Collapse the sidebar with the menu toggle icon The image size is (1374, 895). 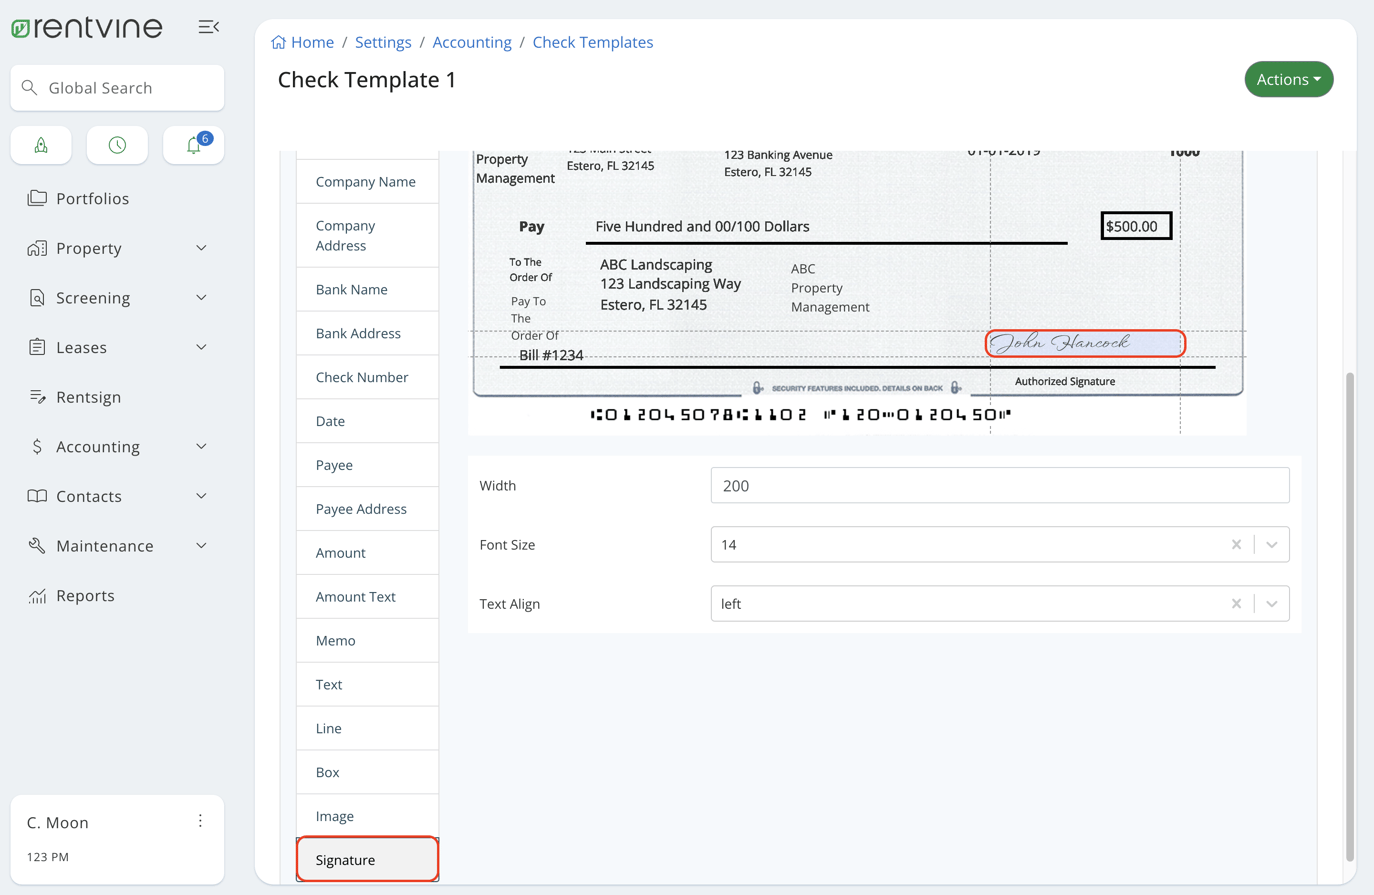click(208, 27)
